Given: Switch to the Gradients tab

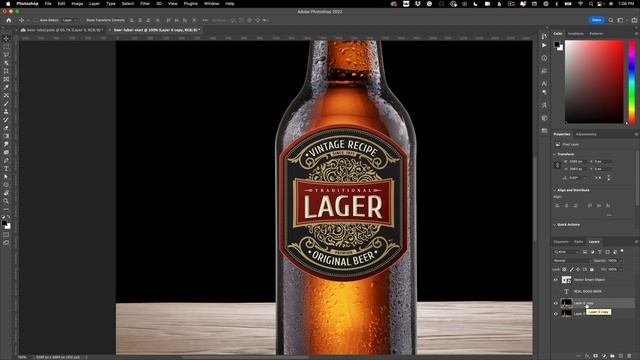Looking at the screenshot, I should point(576,33).
